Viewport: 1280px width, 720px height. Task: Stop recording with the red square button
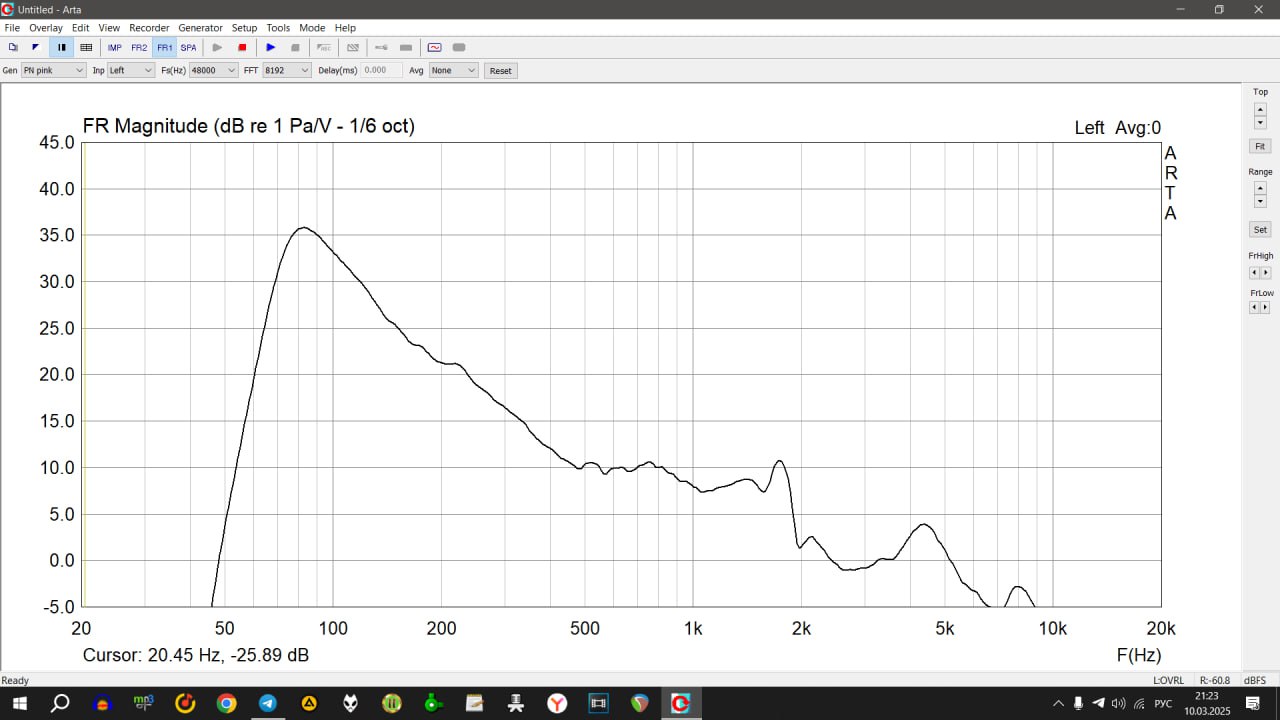tap(242, 47)
